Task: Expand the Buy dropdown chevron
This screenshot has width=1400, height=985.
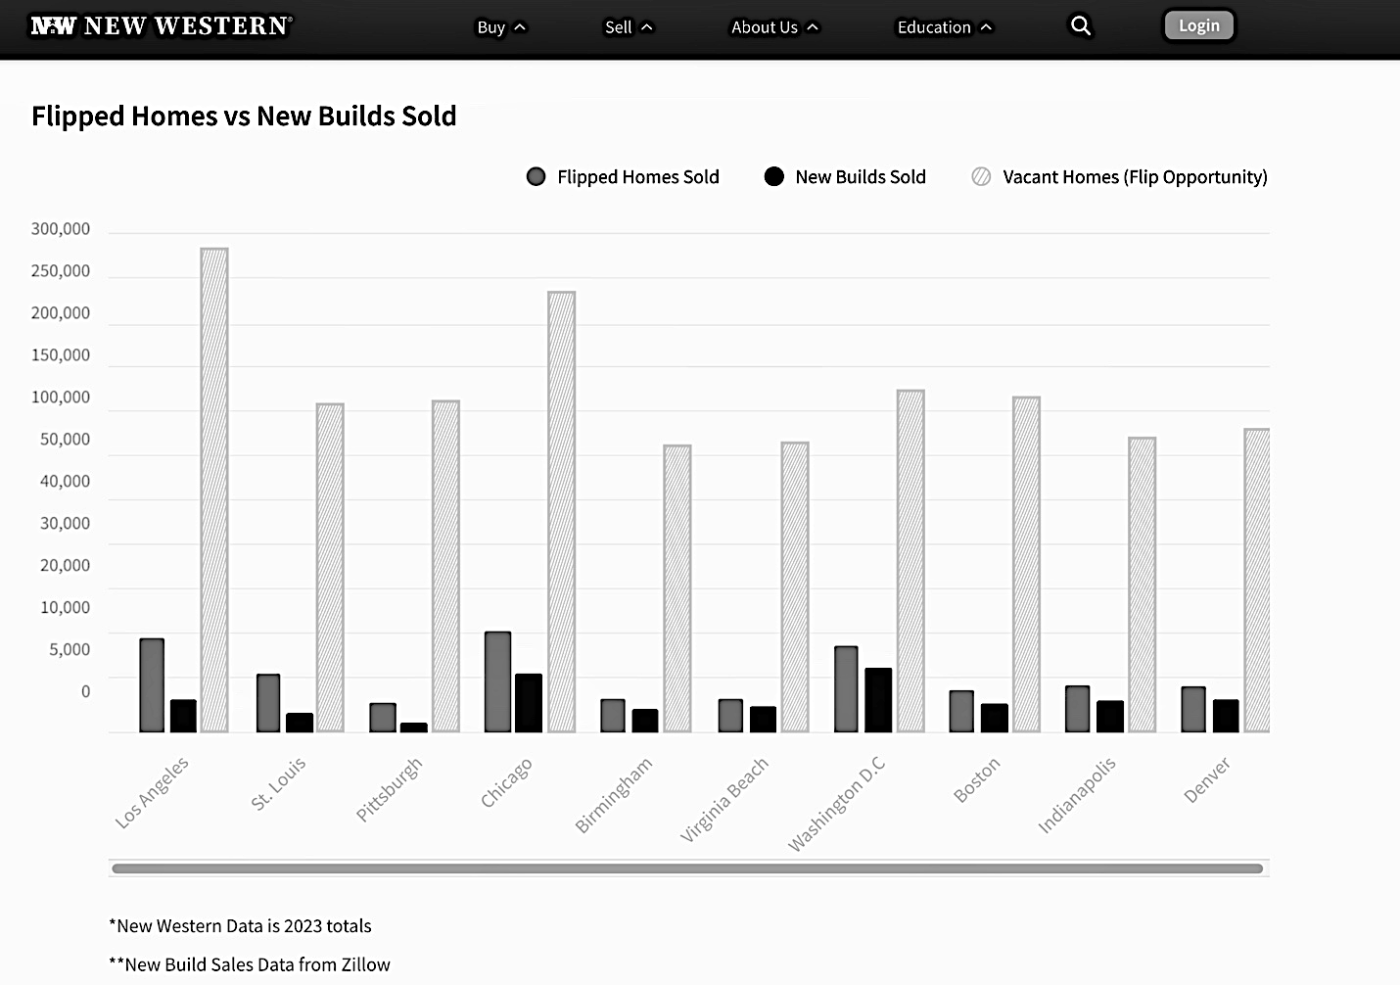Action: tap(520, 28)
